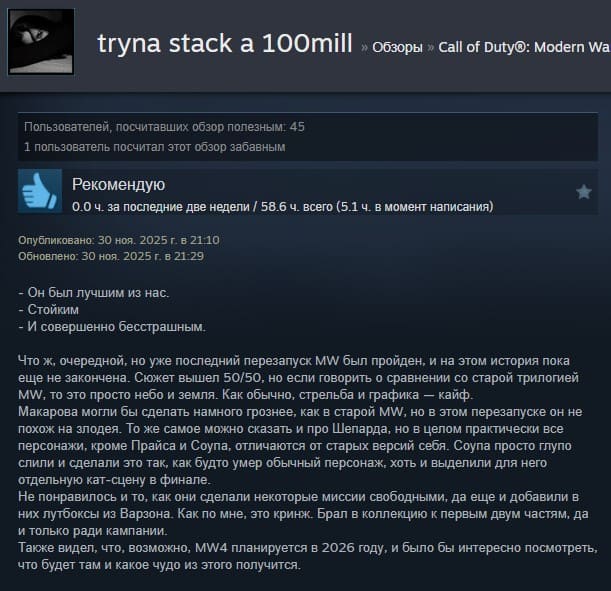Open the Call of Duty®: Modern Warfare link
Viewport: 611px width, 591px height.
(x=524, y=47)
